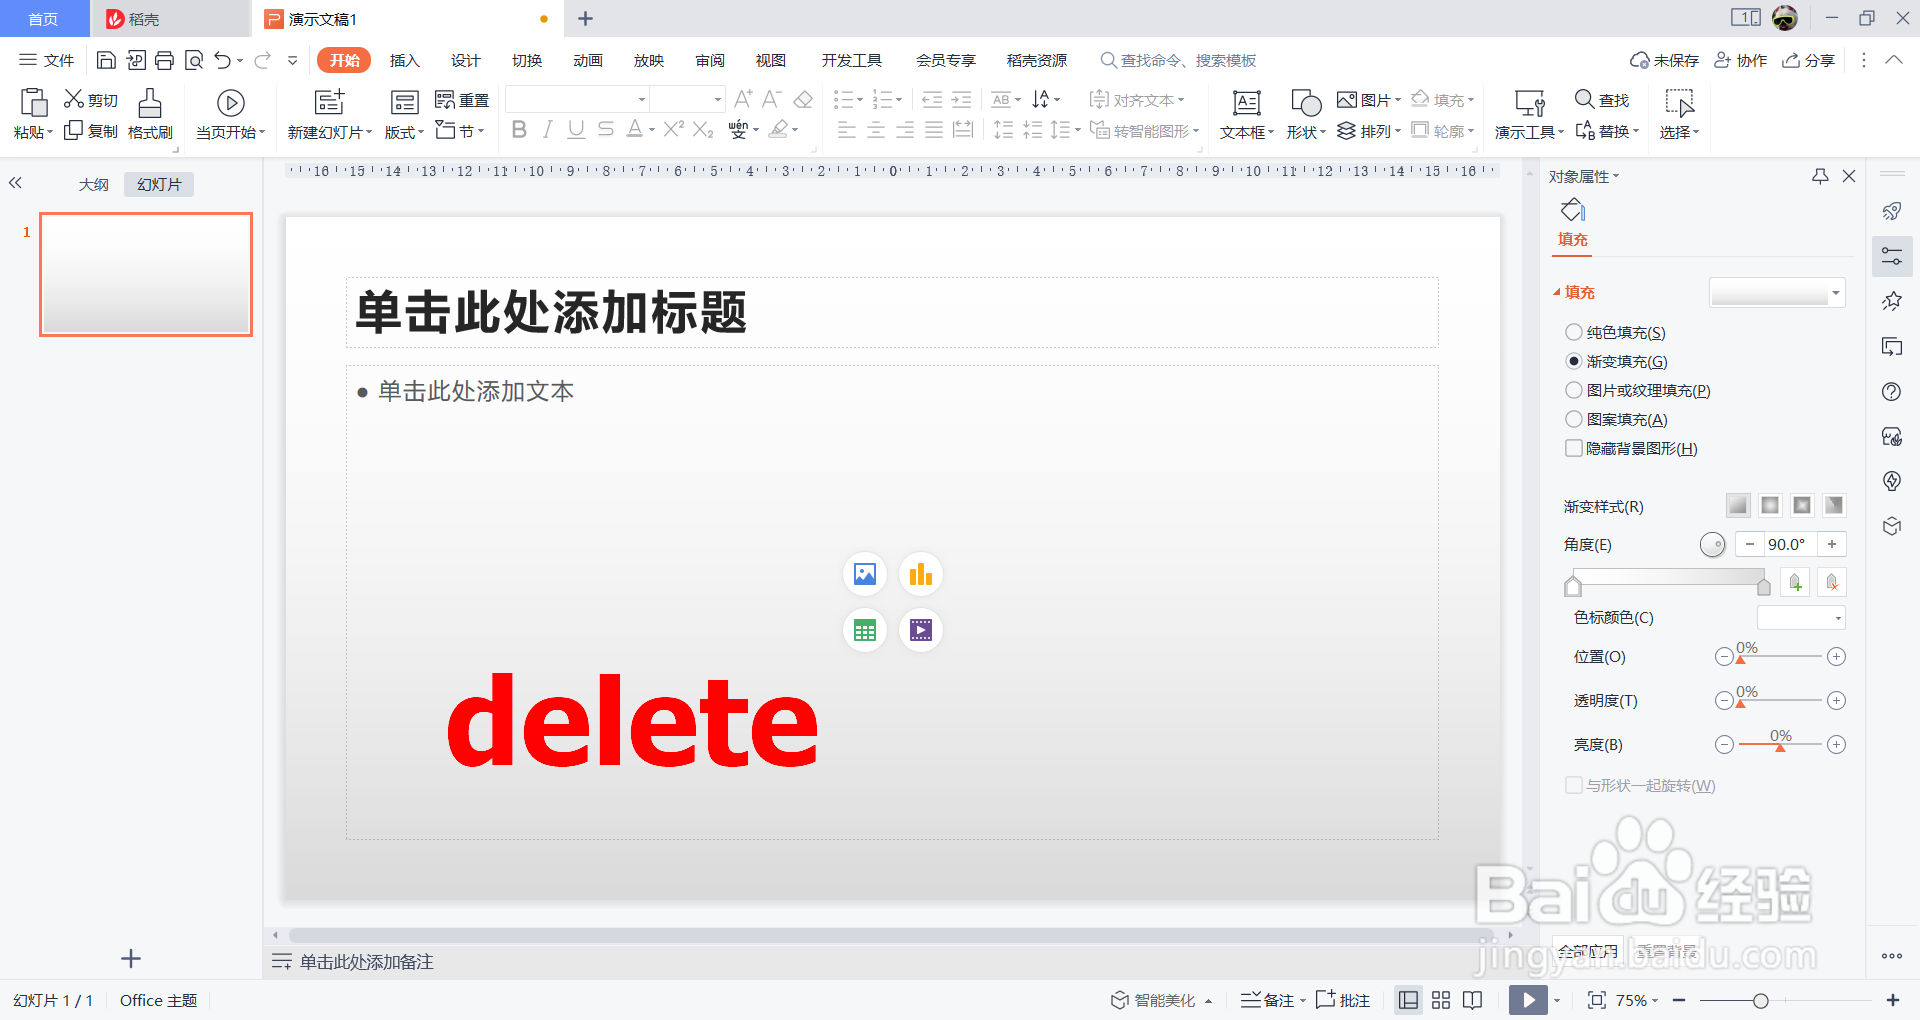Viewport: 1920px width, 1020px height.
Task: Click the Undo arrow icon
Action: click(222, 60)
